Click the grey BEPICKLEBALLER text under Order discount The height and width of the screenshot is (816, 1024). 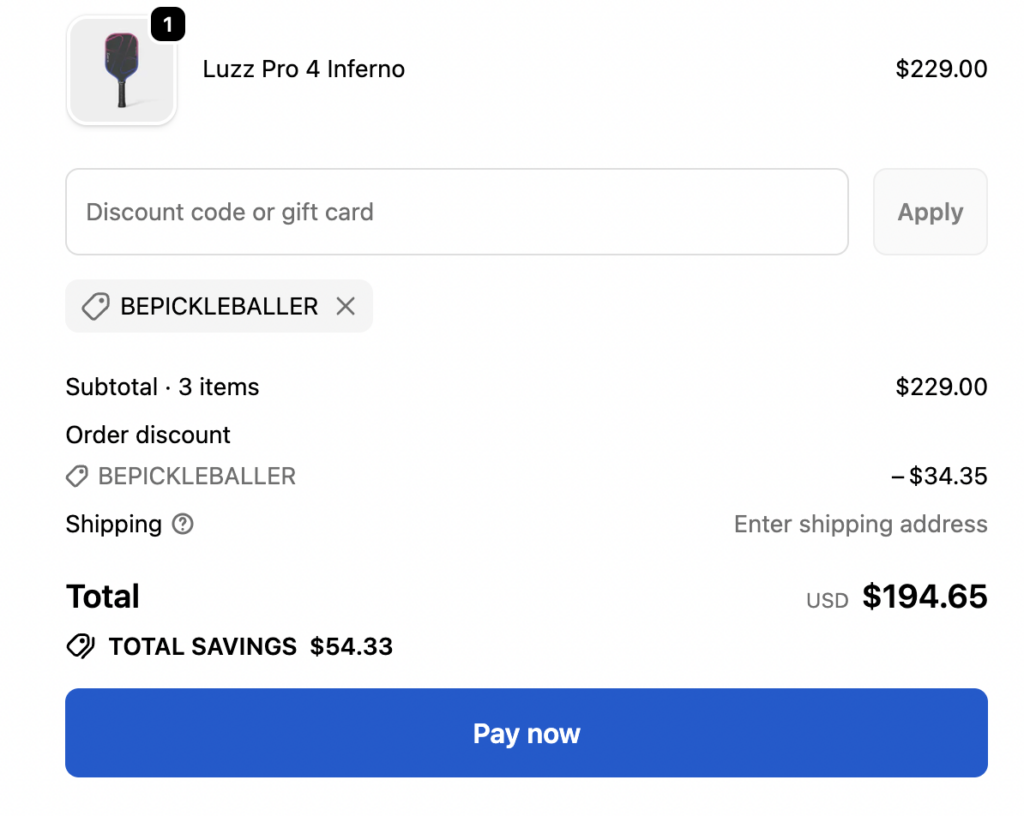(x=197, y=476)
